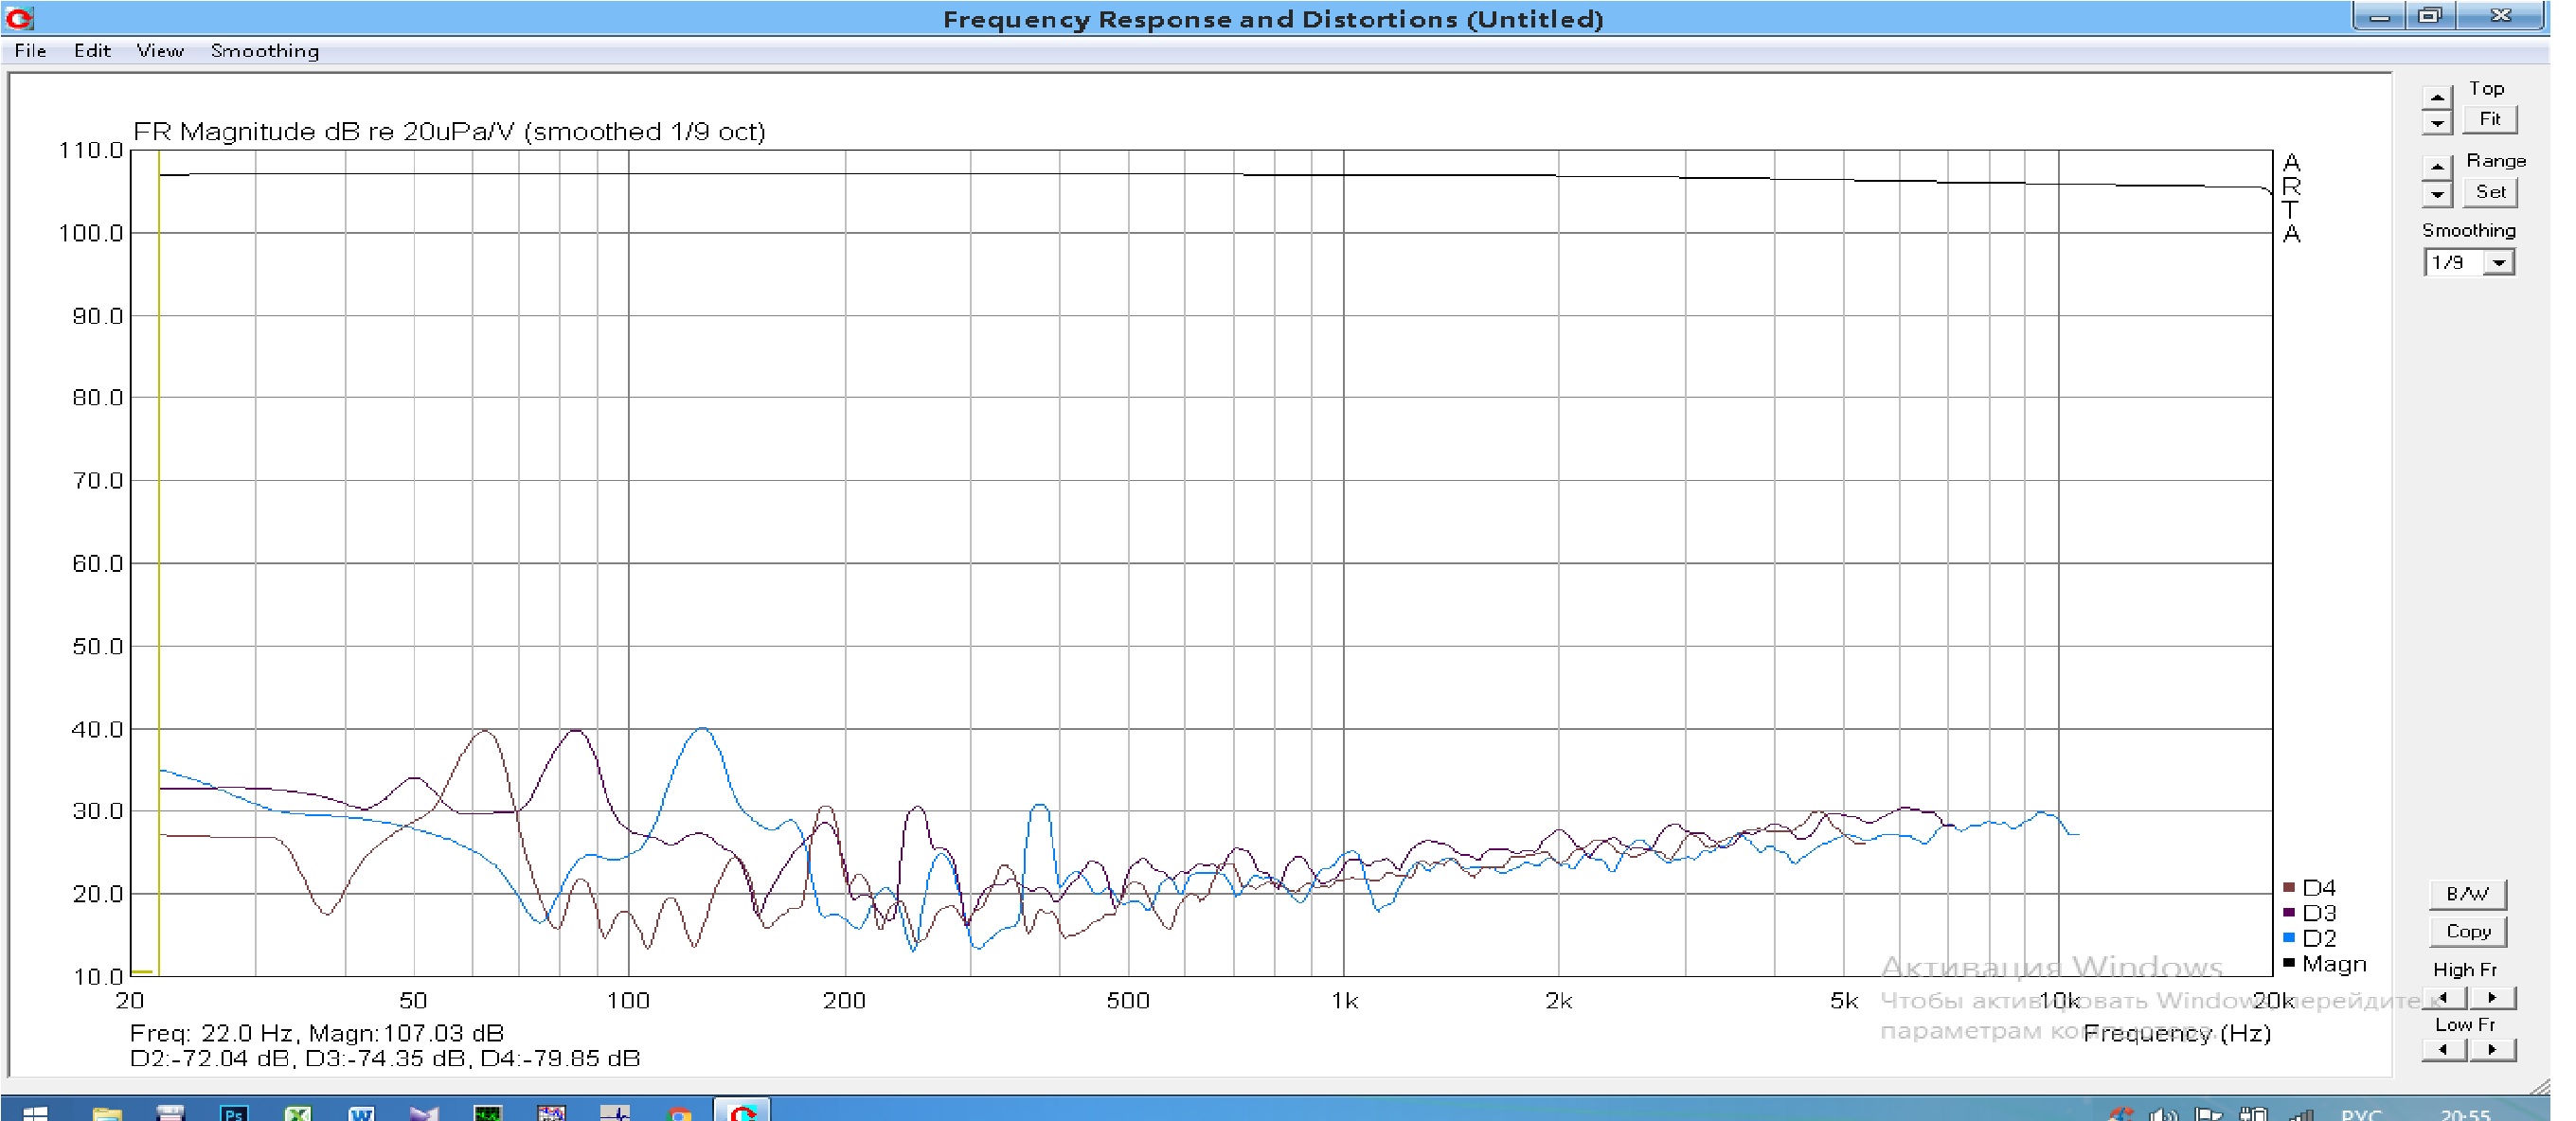Toggle B/W display mode
The width and height of the screenshot is (2576, 1121).
click(2467, 893)
